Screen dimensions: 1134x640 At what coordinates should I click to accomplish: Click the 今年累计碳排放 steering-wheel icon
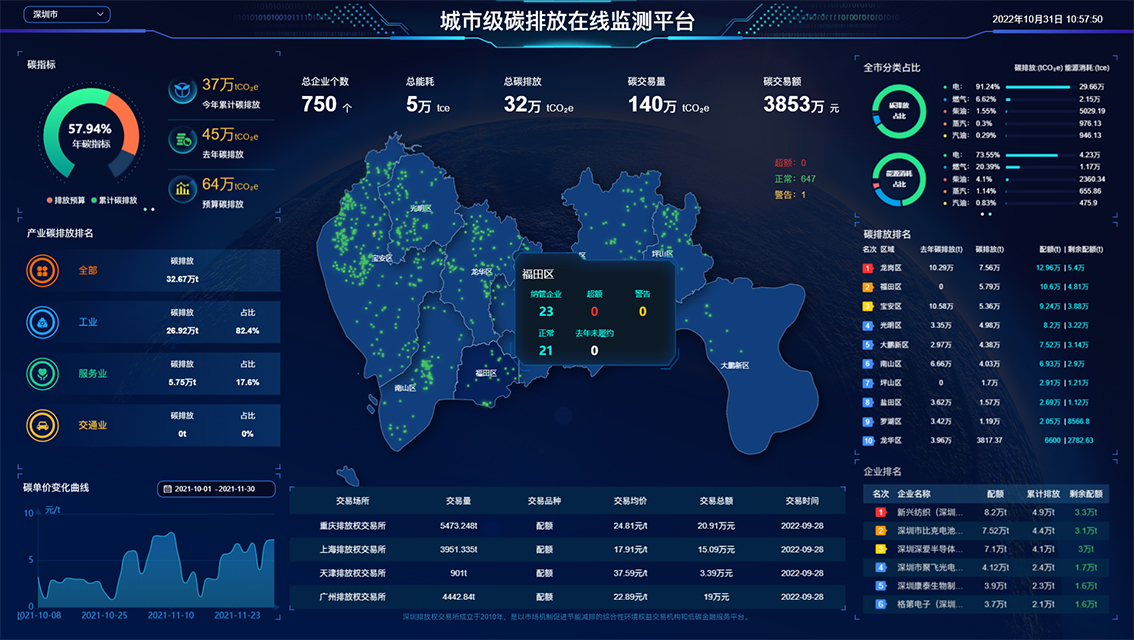(182, 92)
